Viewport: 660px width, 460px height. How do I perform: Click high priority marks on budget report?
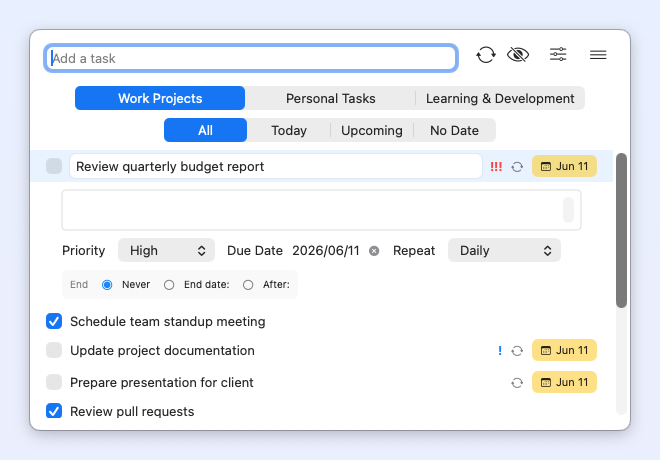click(496, 167)
